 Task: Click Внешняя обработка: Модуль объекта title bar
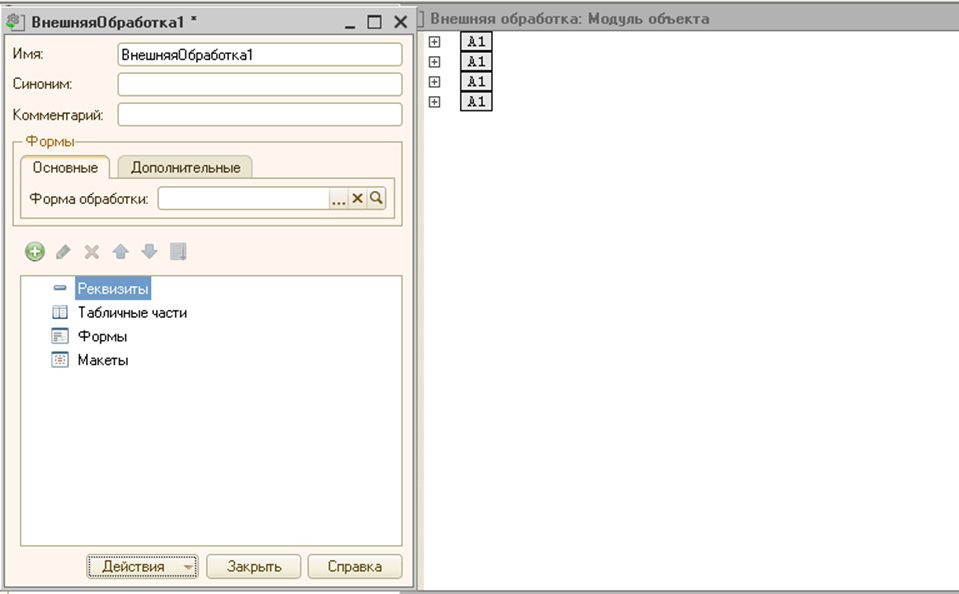coord(688,18)
